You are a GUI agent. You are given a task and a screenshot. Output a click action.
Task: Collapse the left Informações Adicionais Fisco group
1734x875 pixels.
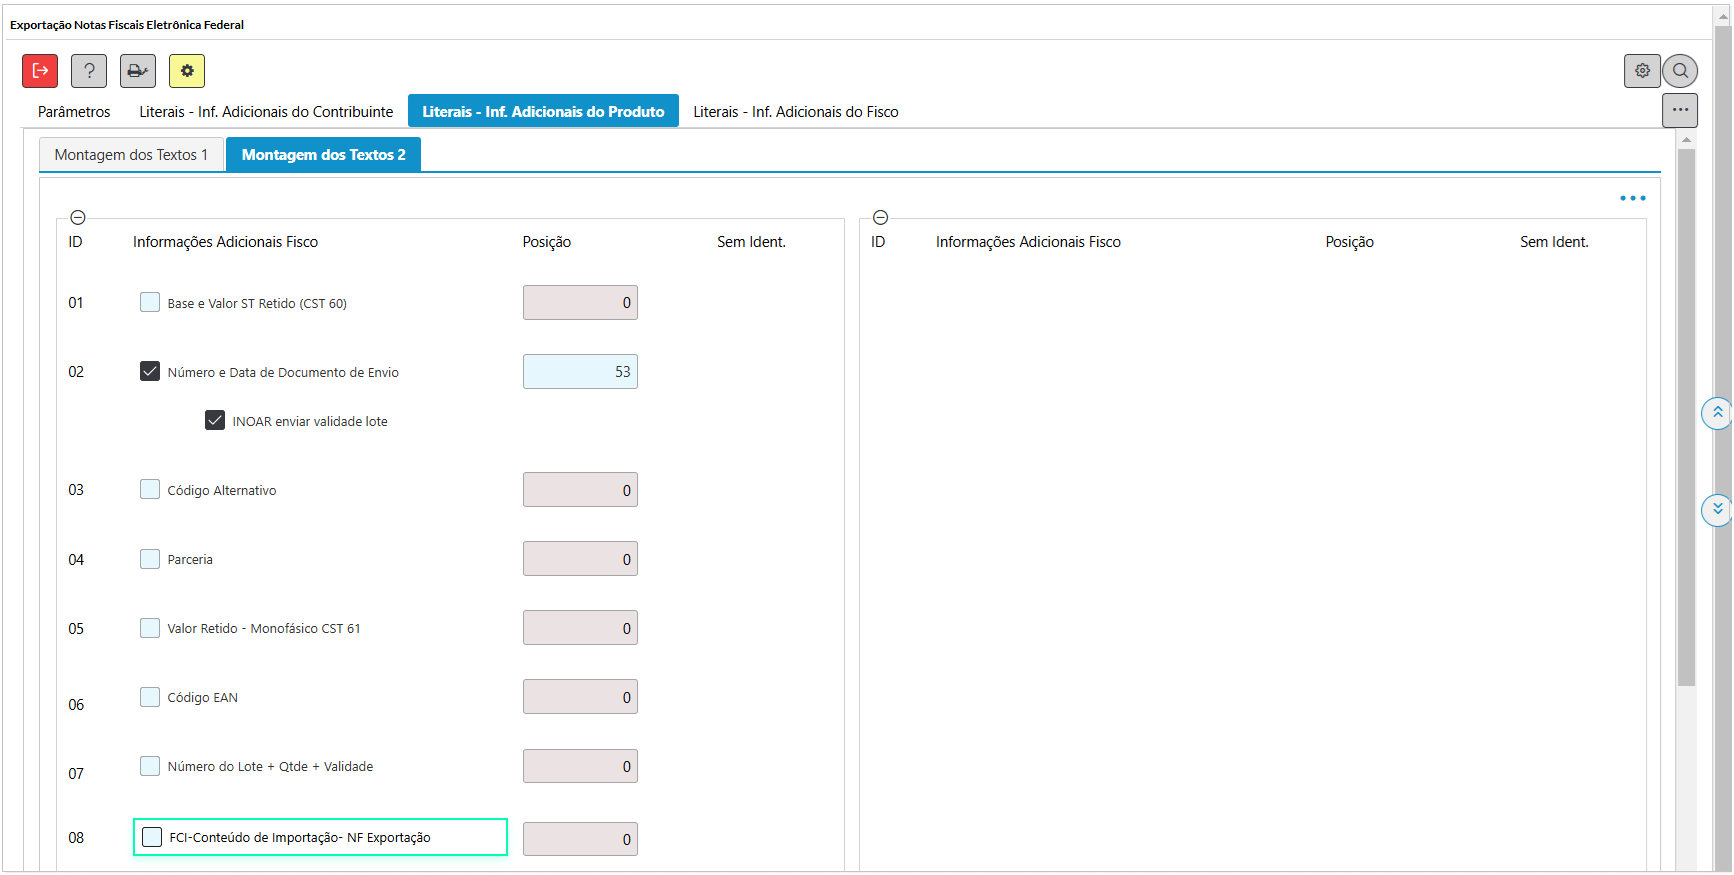click(78, 218)
